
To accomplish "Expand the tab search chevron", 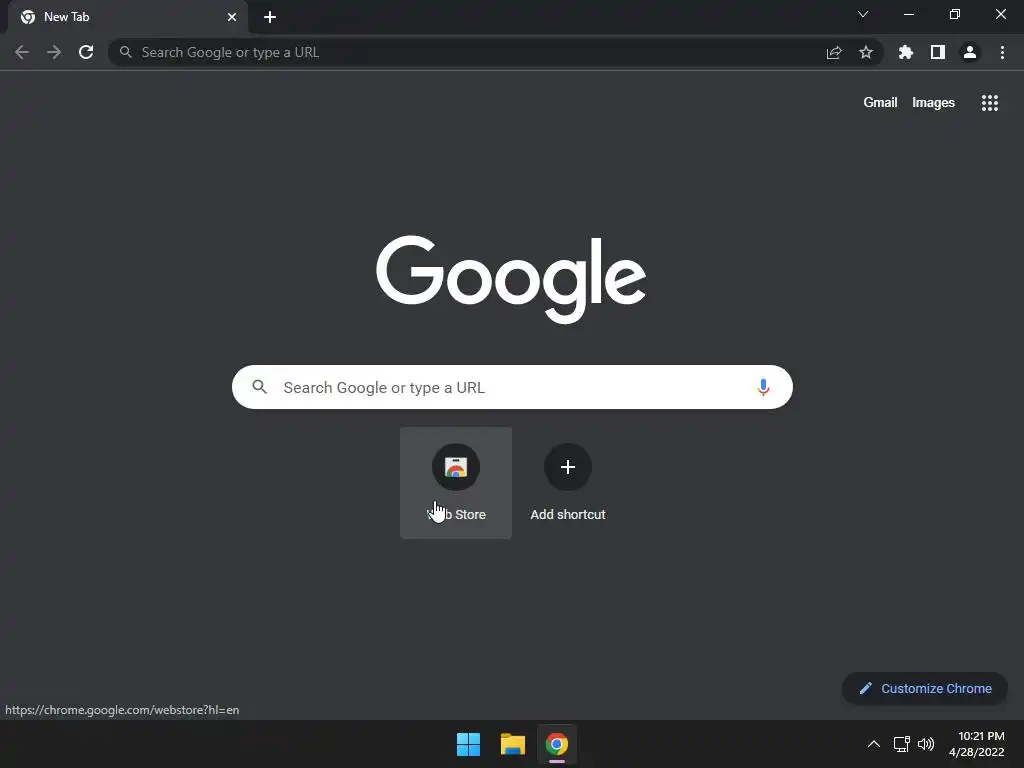I will coord(863,14).
